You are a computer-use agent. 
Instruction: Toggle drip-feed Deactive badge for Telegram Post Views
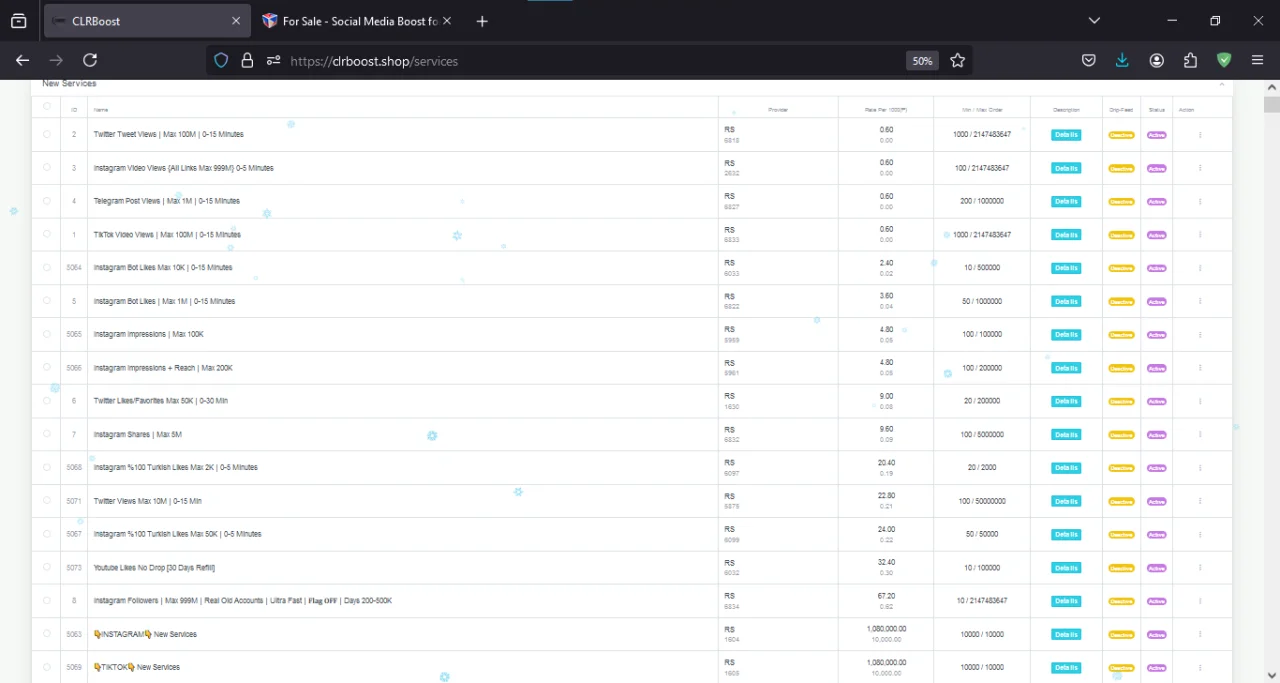coord(1121,201)
